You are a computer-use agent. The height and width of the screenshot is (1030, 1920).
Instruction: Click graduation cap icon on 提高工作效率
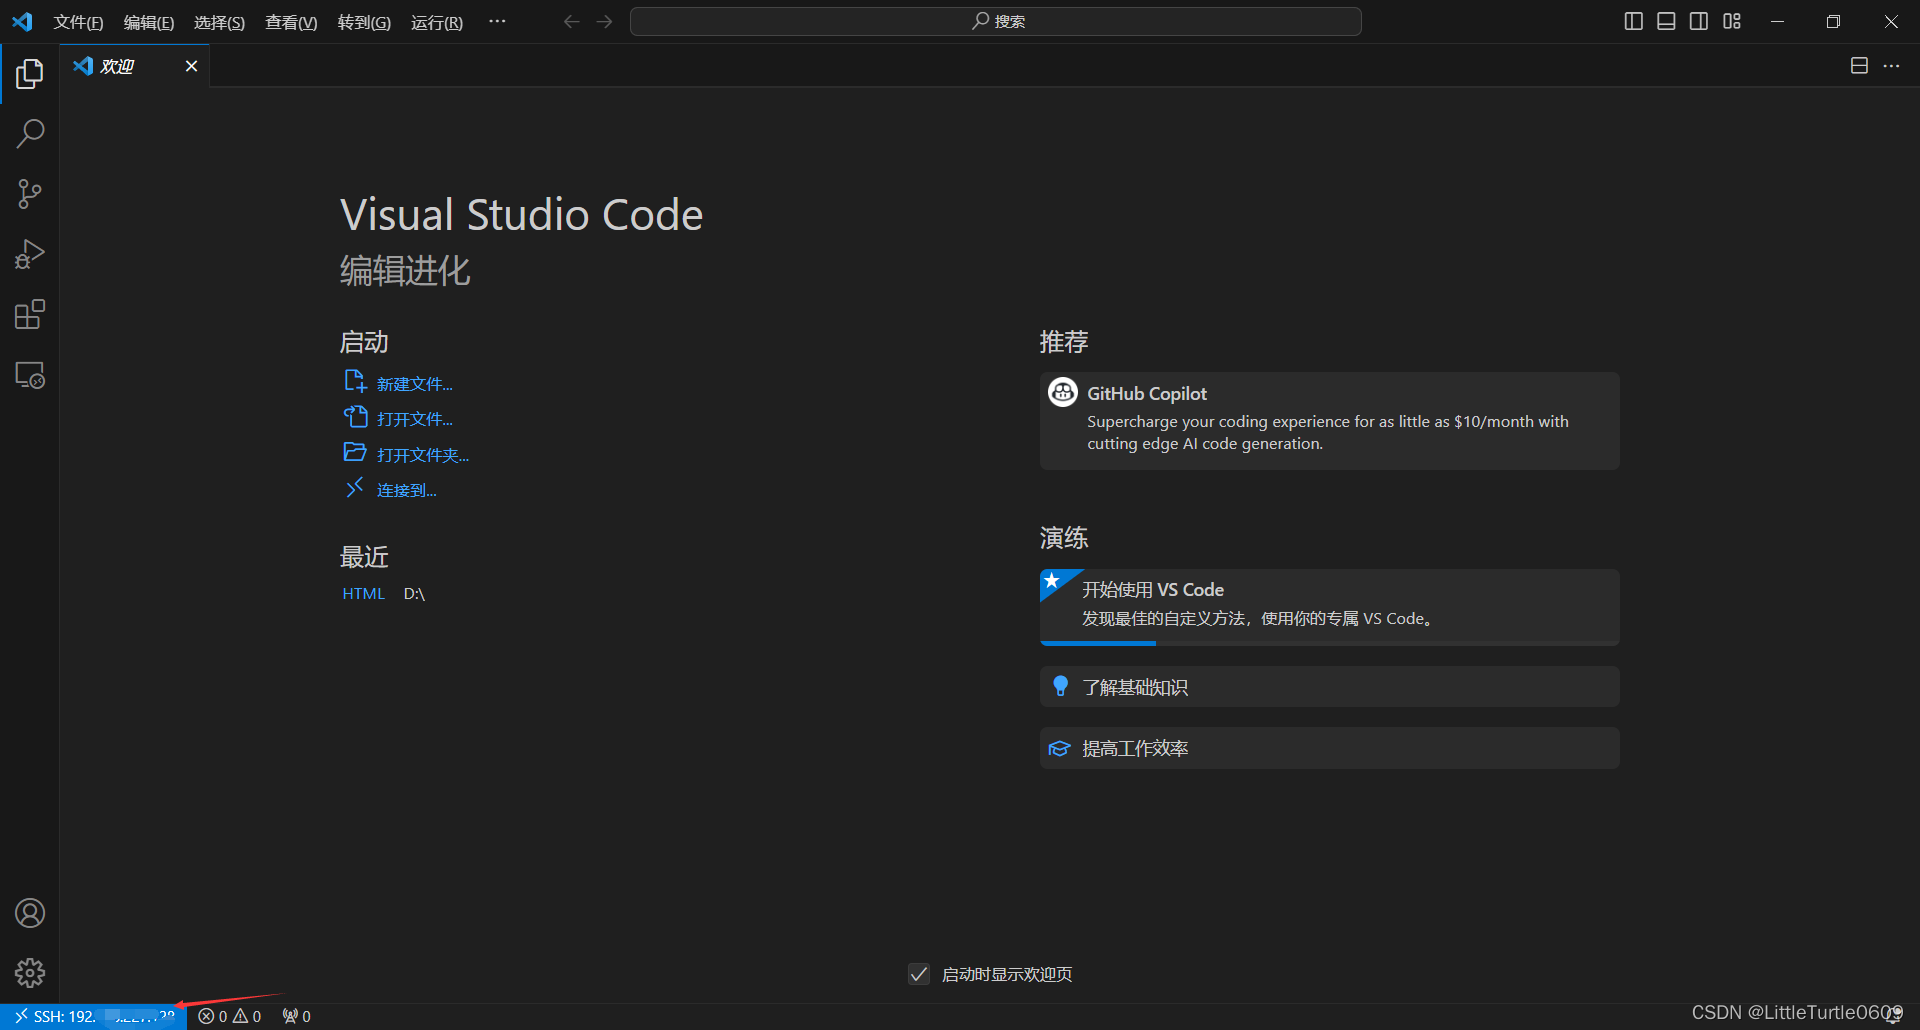1059,748
